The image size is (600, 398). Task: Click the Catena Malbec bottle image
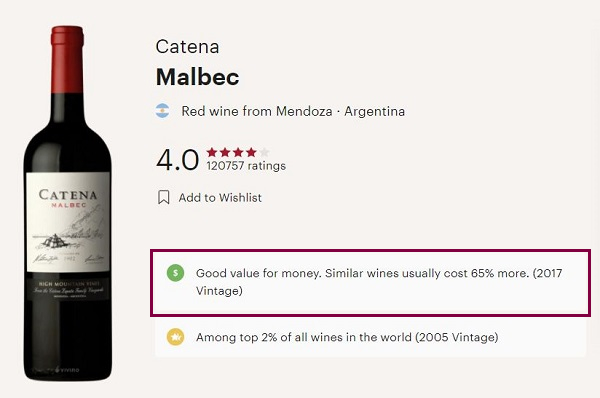67,203
